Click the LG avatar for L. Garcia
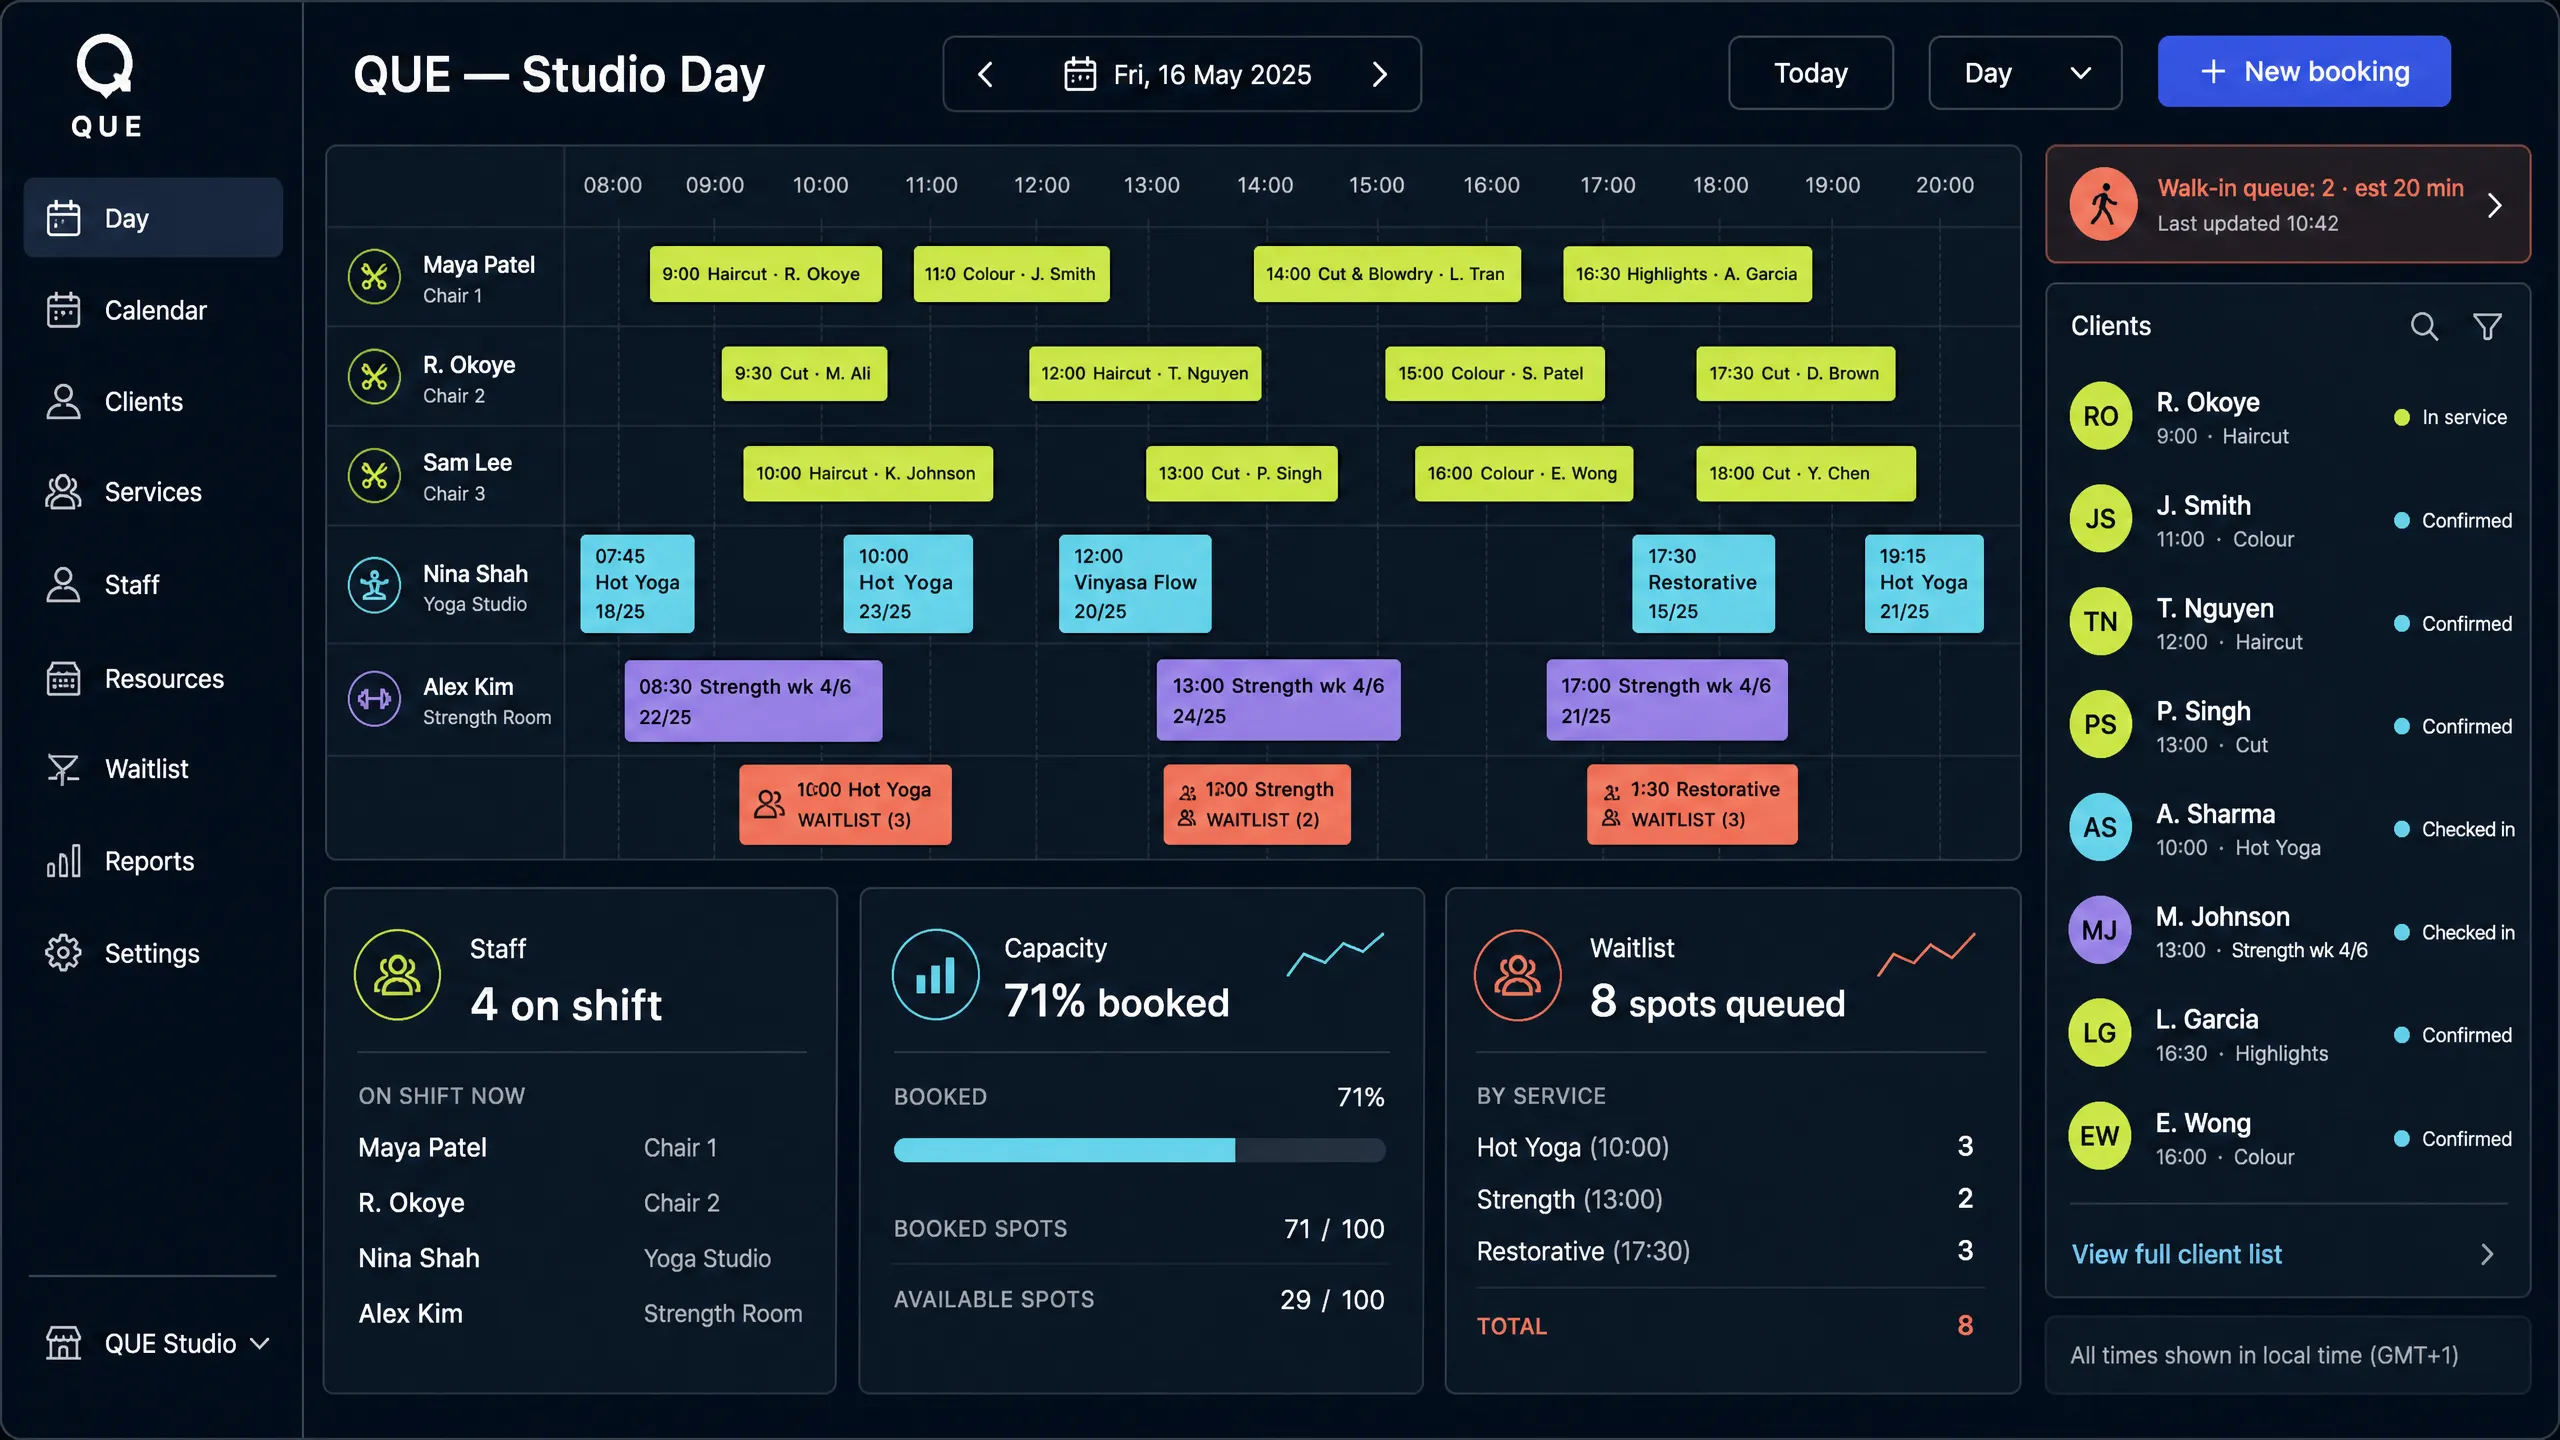 2100,1034
